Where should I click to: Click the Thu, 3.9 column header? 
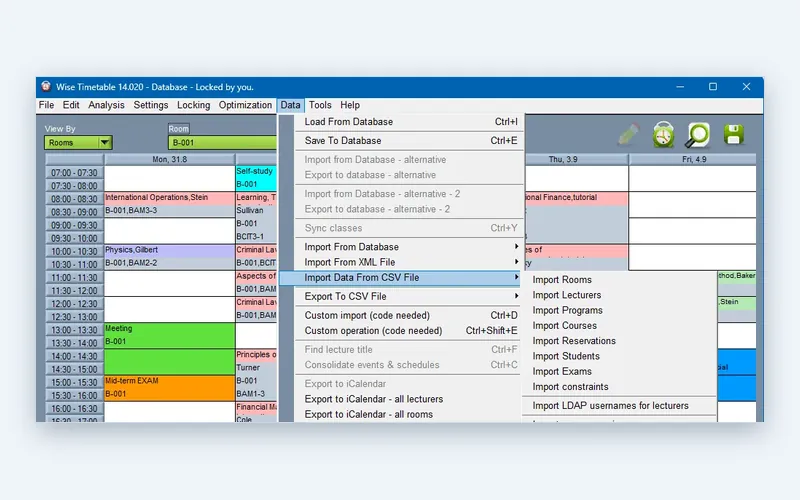[577, 159]
